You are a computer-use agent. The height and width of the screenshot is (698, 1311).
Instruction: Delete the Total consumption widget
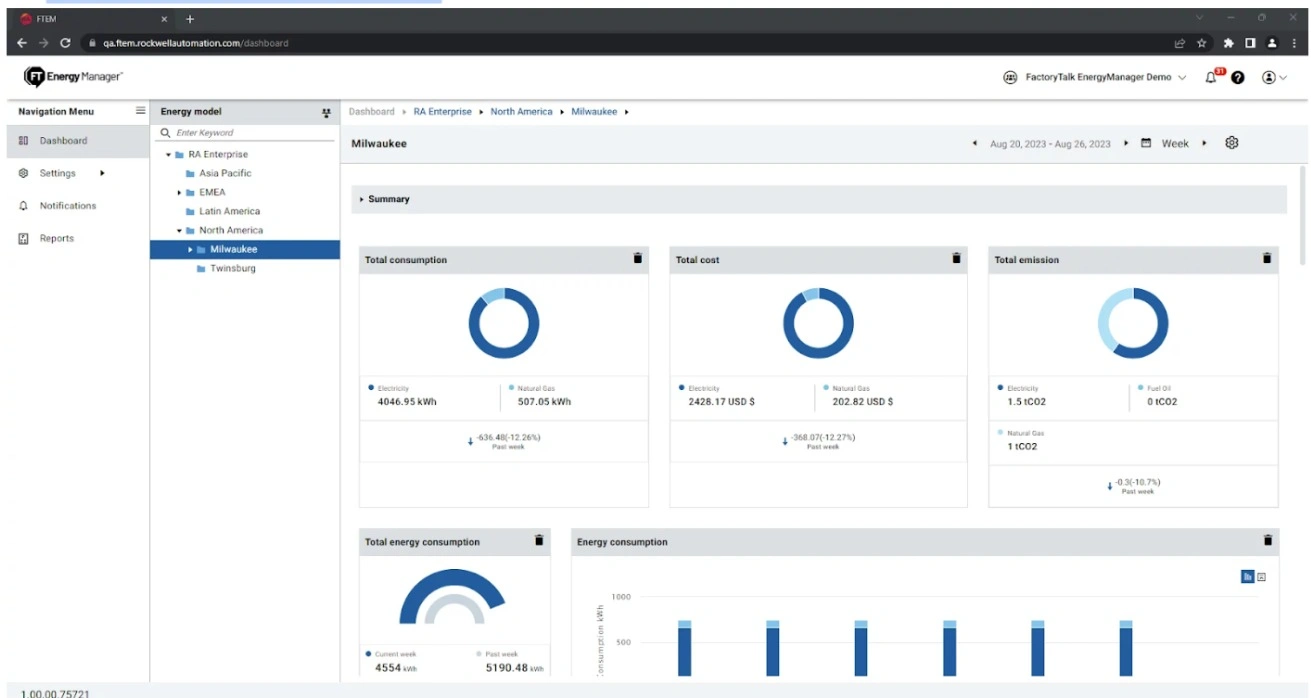pyautogui.click(x=638, y=258)
